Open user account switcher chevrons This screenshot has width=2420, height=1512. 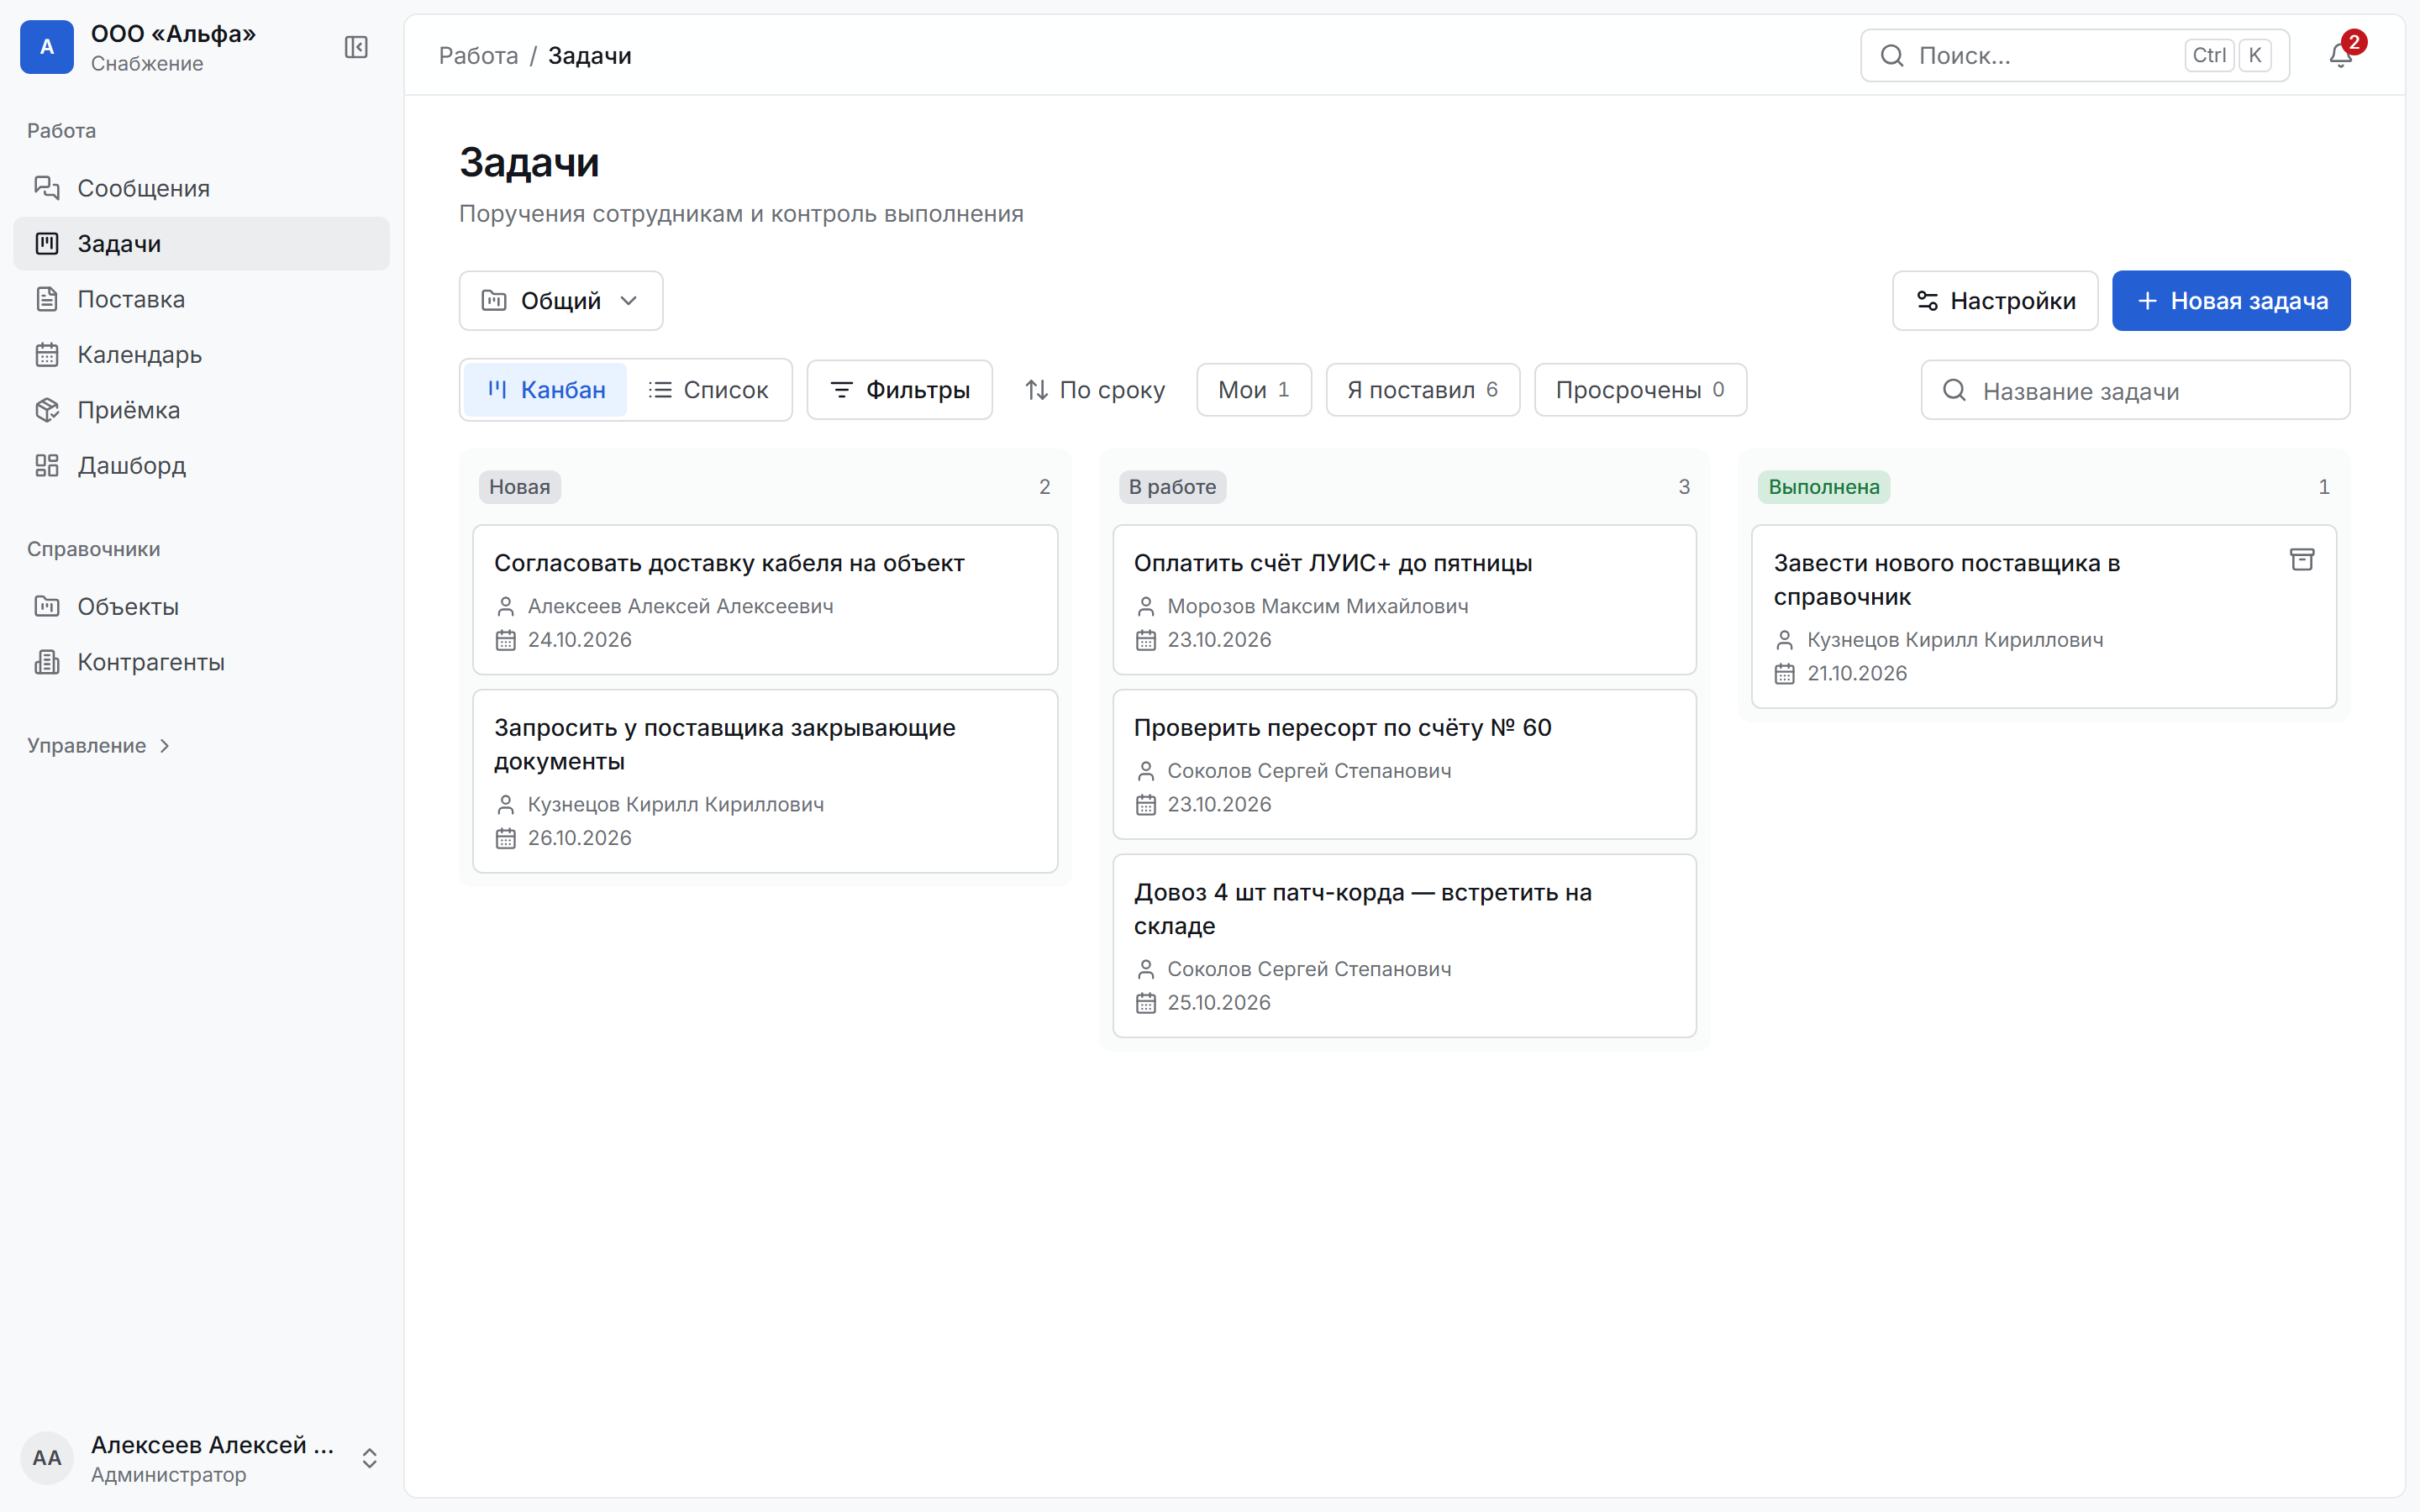click(x=369, y=1458)
